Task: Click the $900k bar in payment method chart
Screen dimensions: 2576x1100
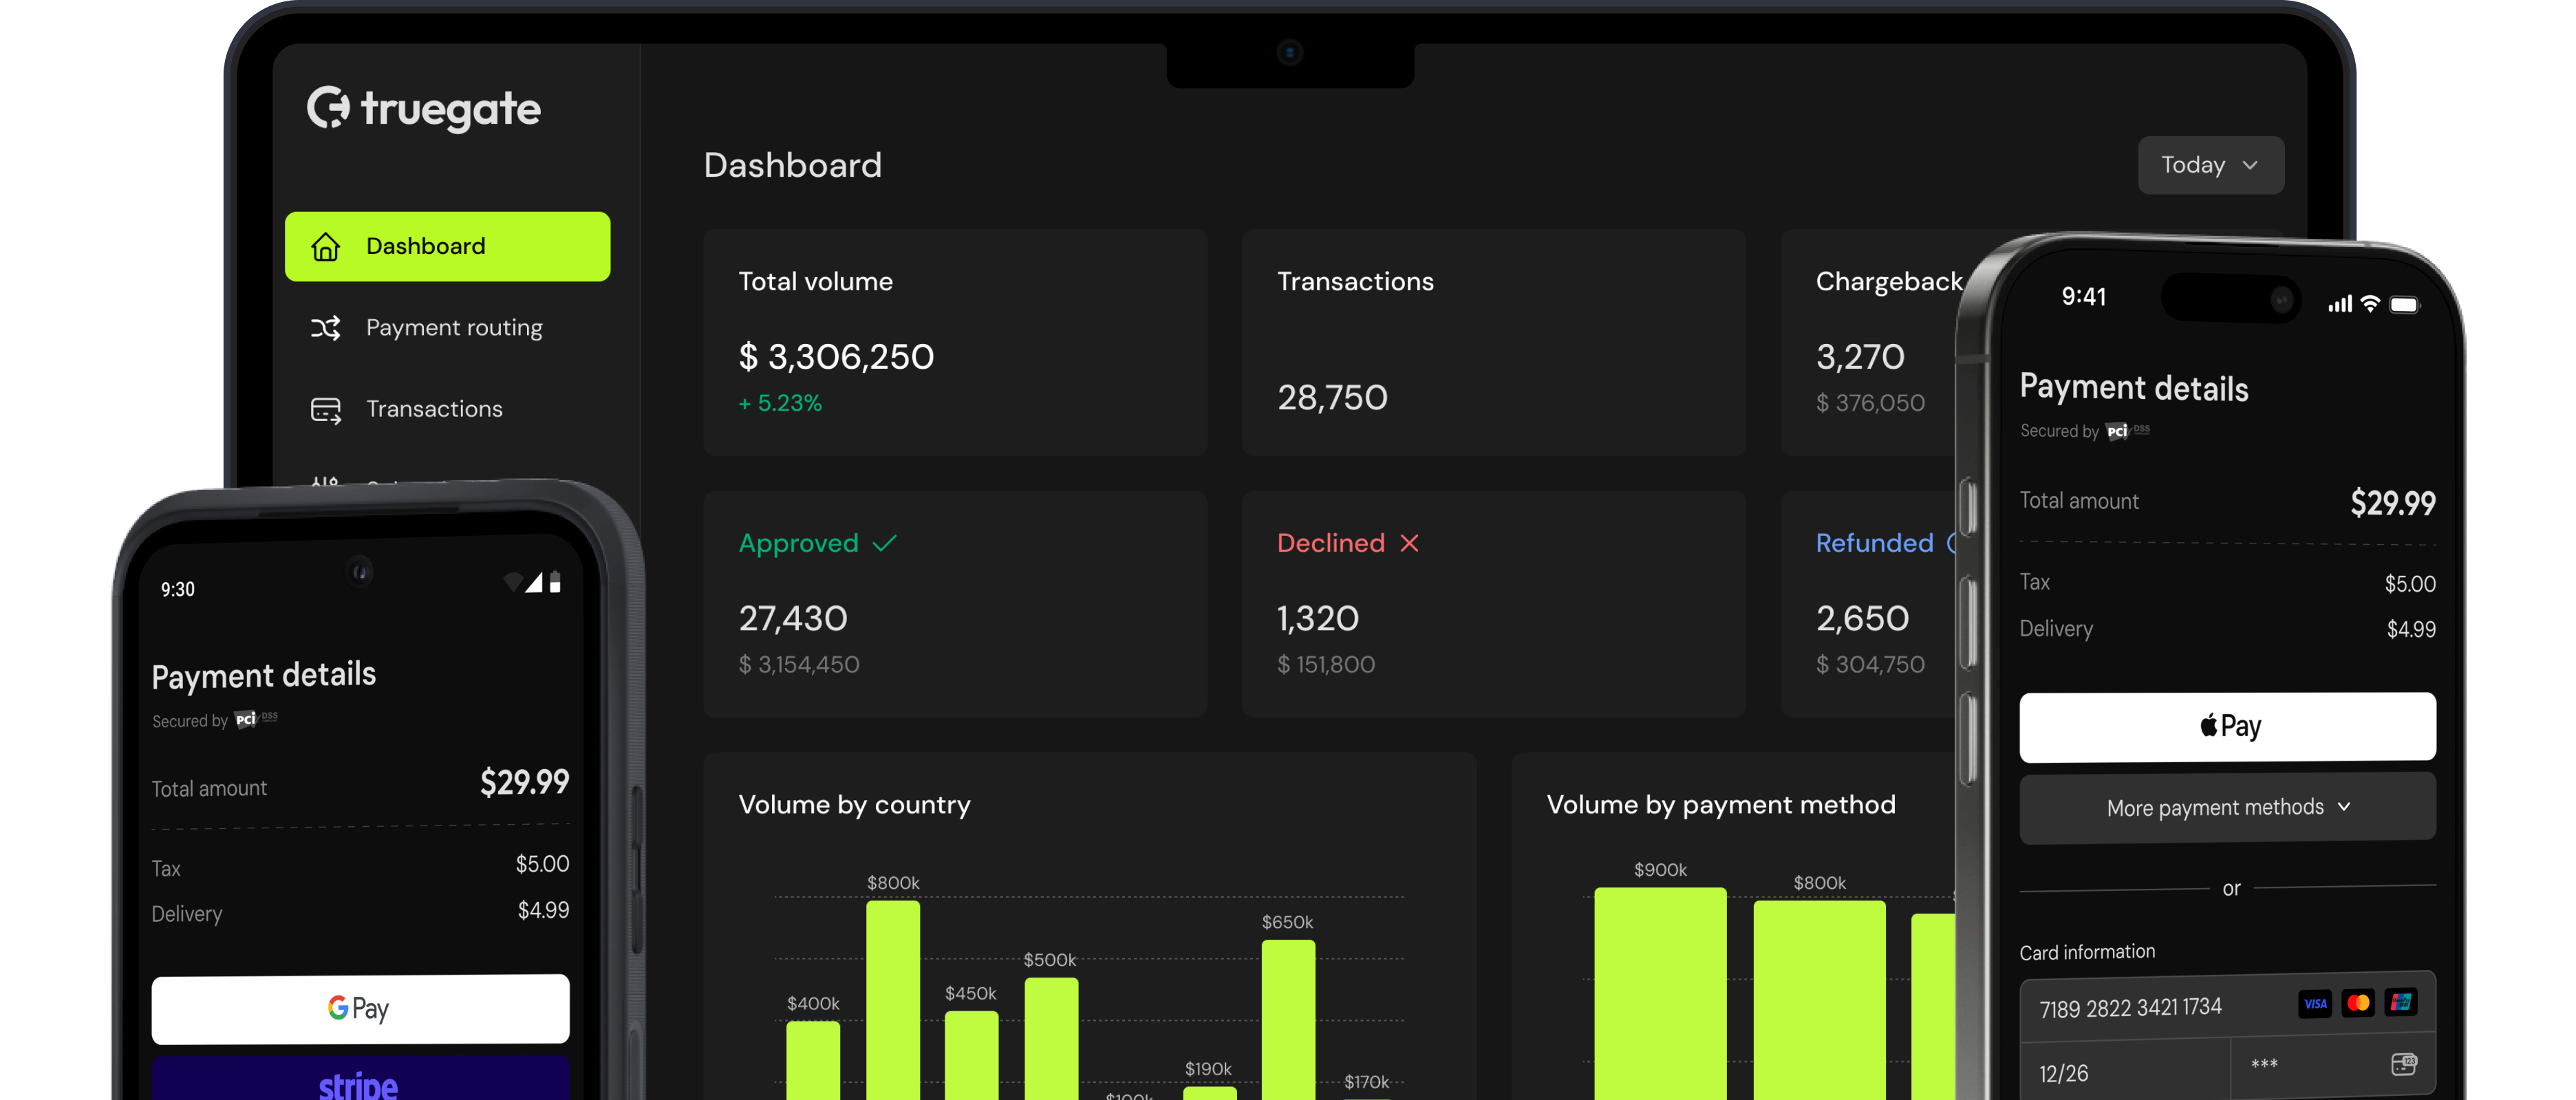Action: (1660, 994)
